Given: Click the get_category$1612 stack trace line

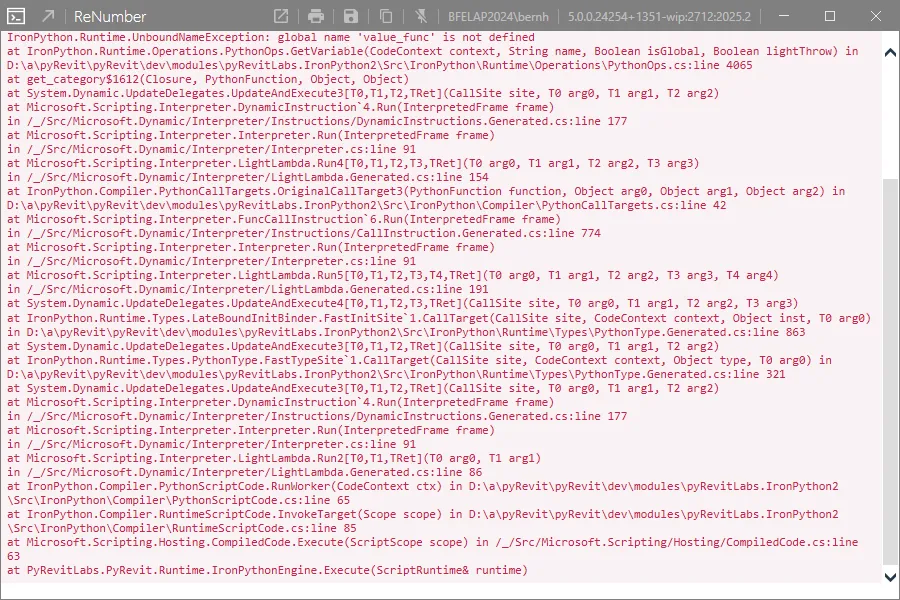Looking at the screenshot, I should click(x=208, y=79).
